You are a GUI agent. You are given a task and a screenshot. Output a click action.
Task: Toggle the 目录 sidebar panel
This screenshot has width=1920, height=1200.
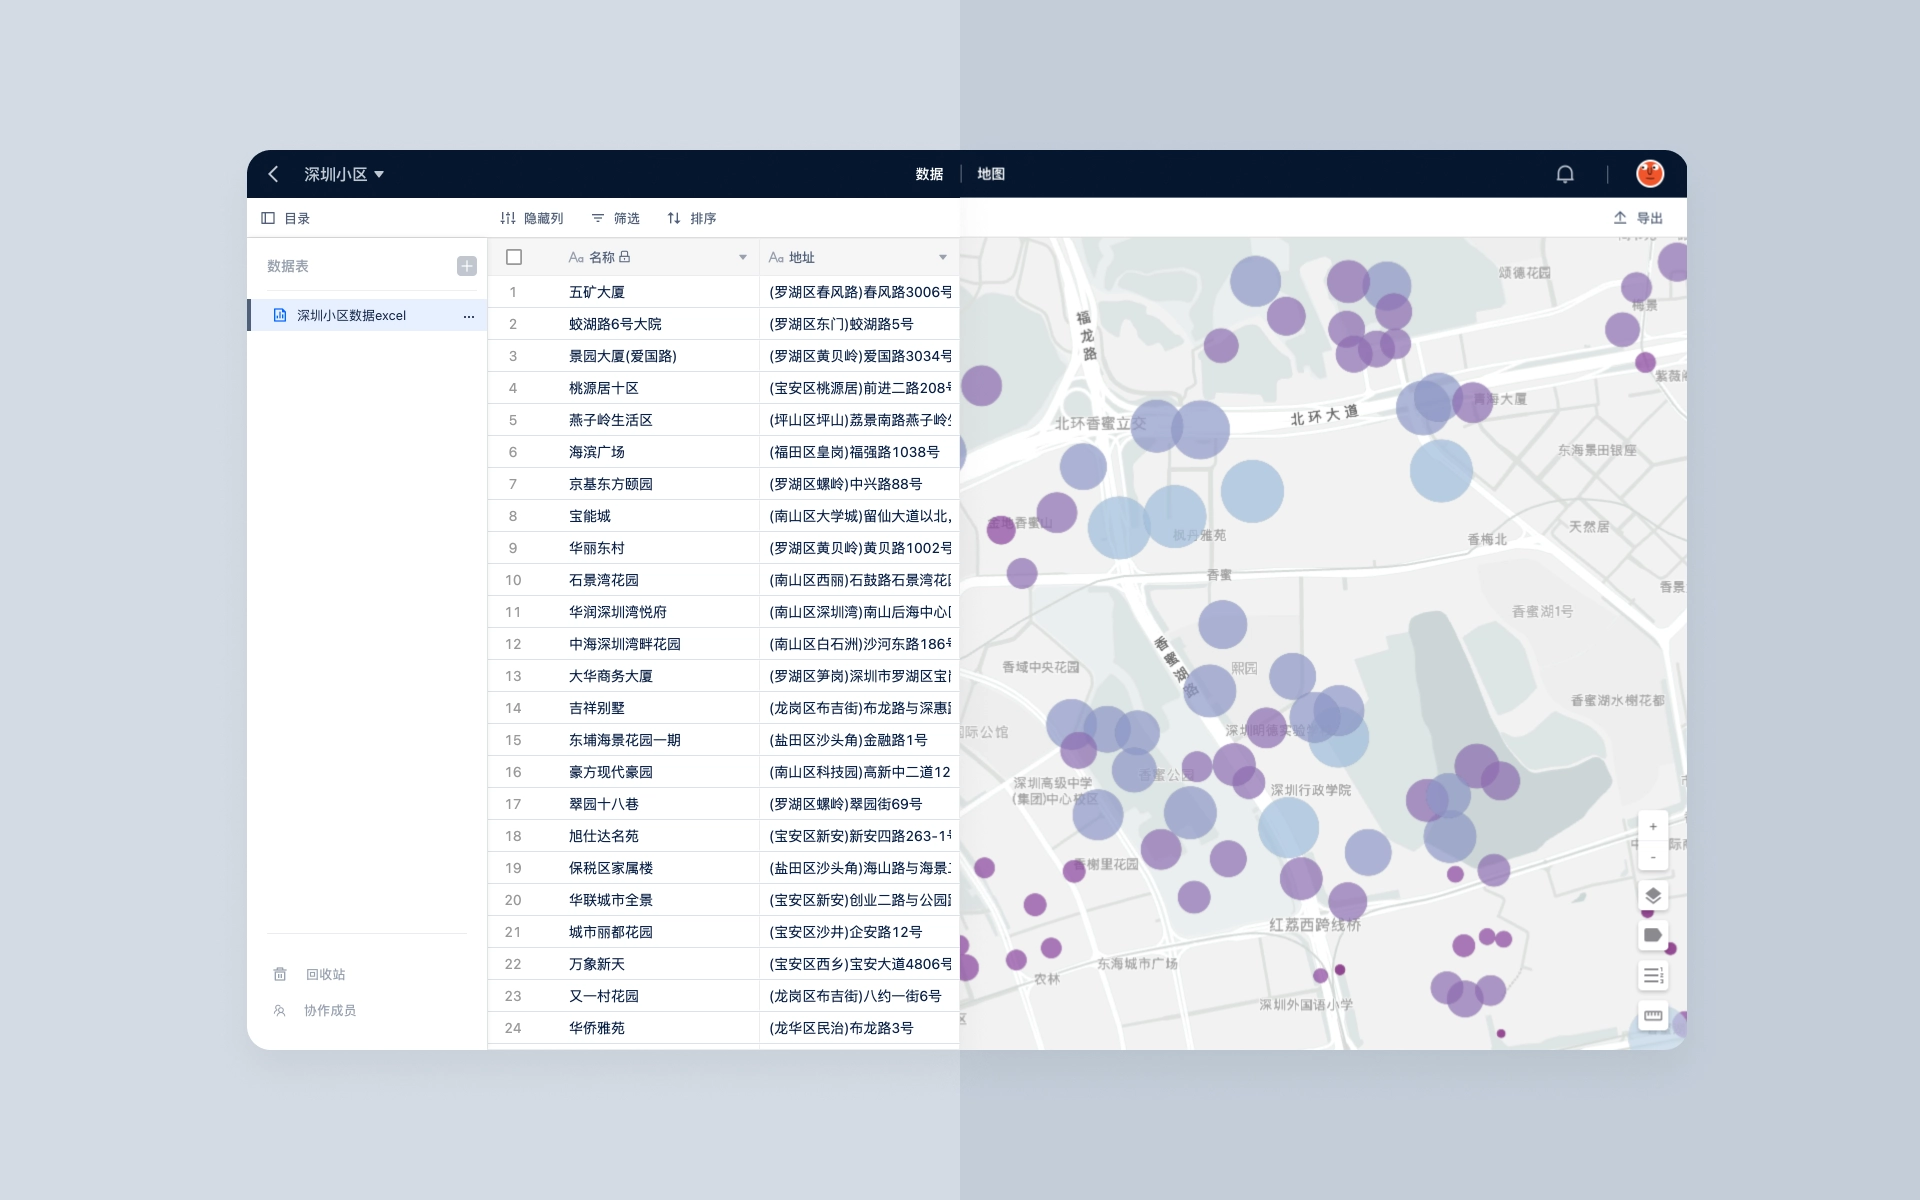pos(286,218)
